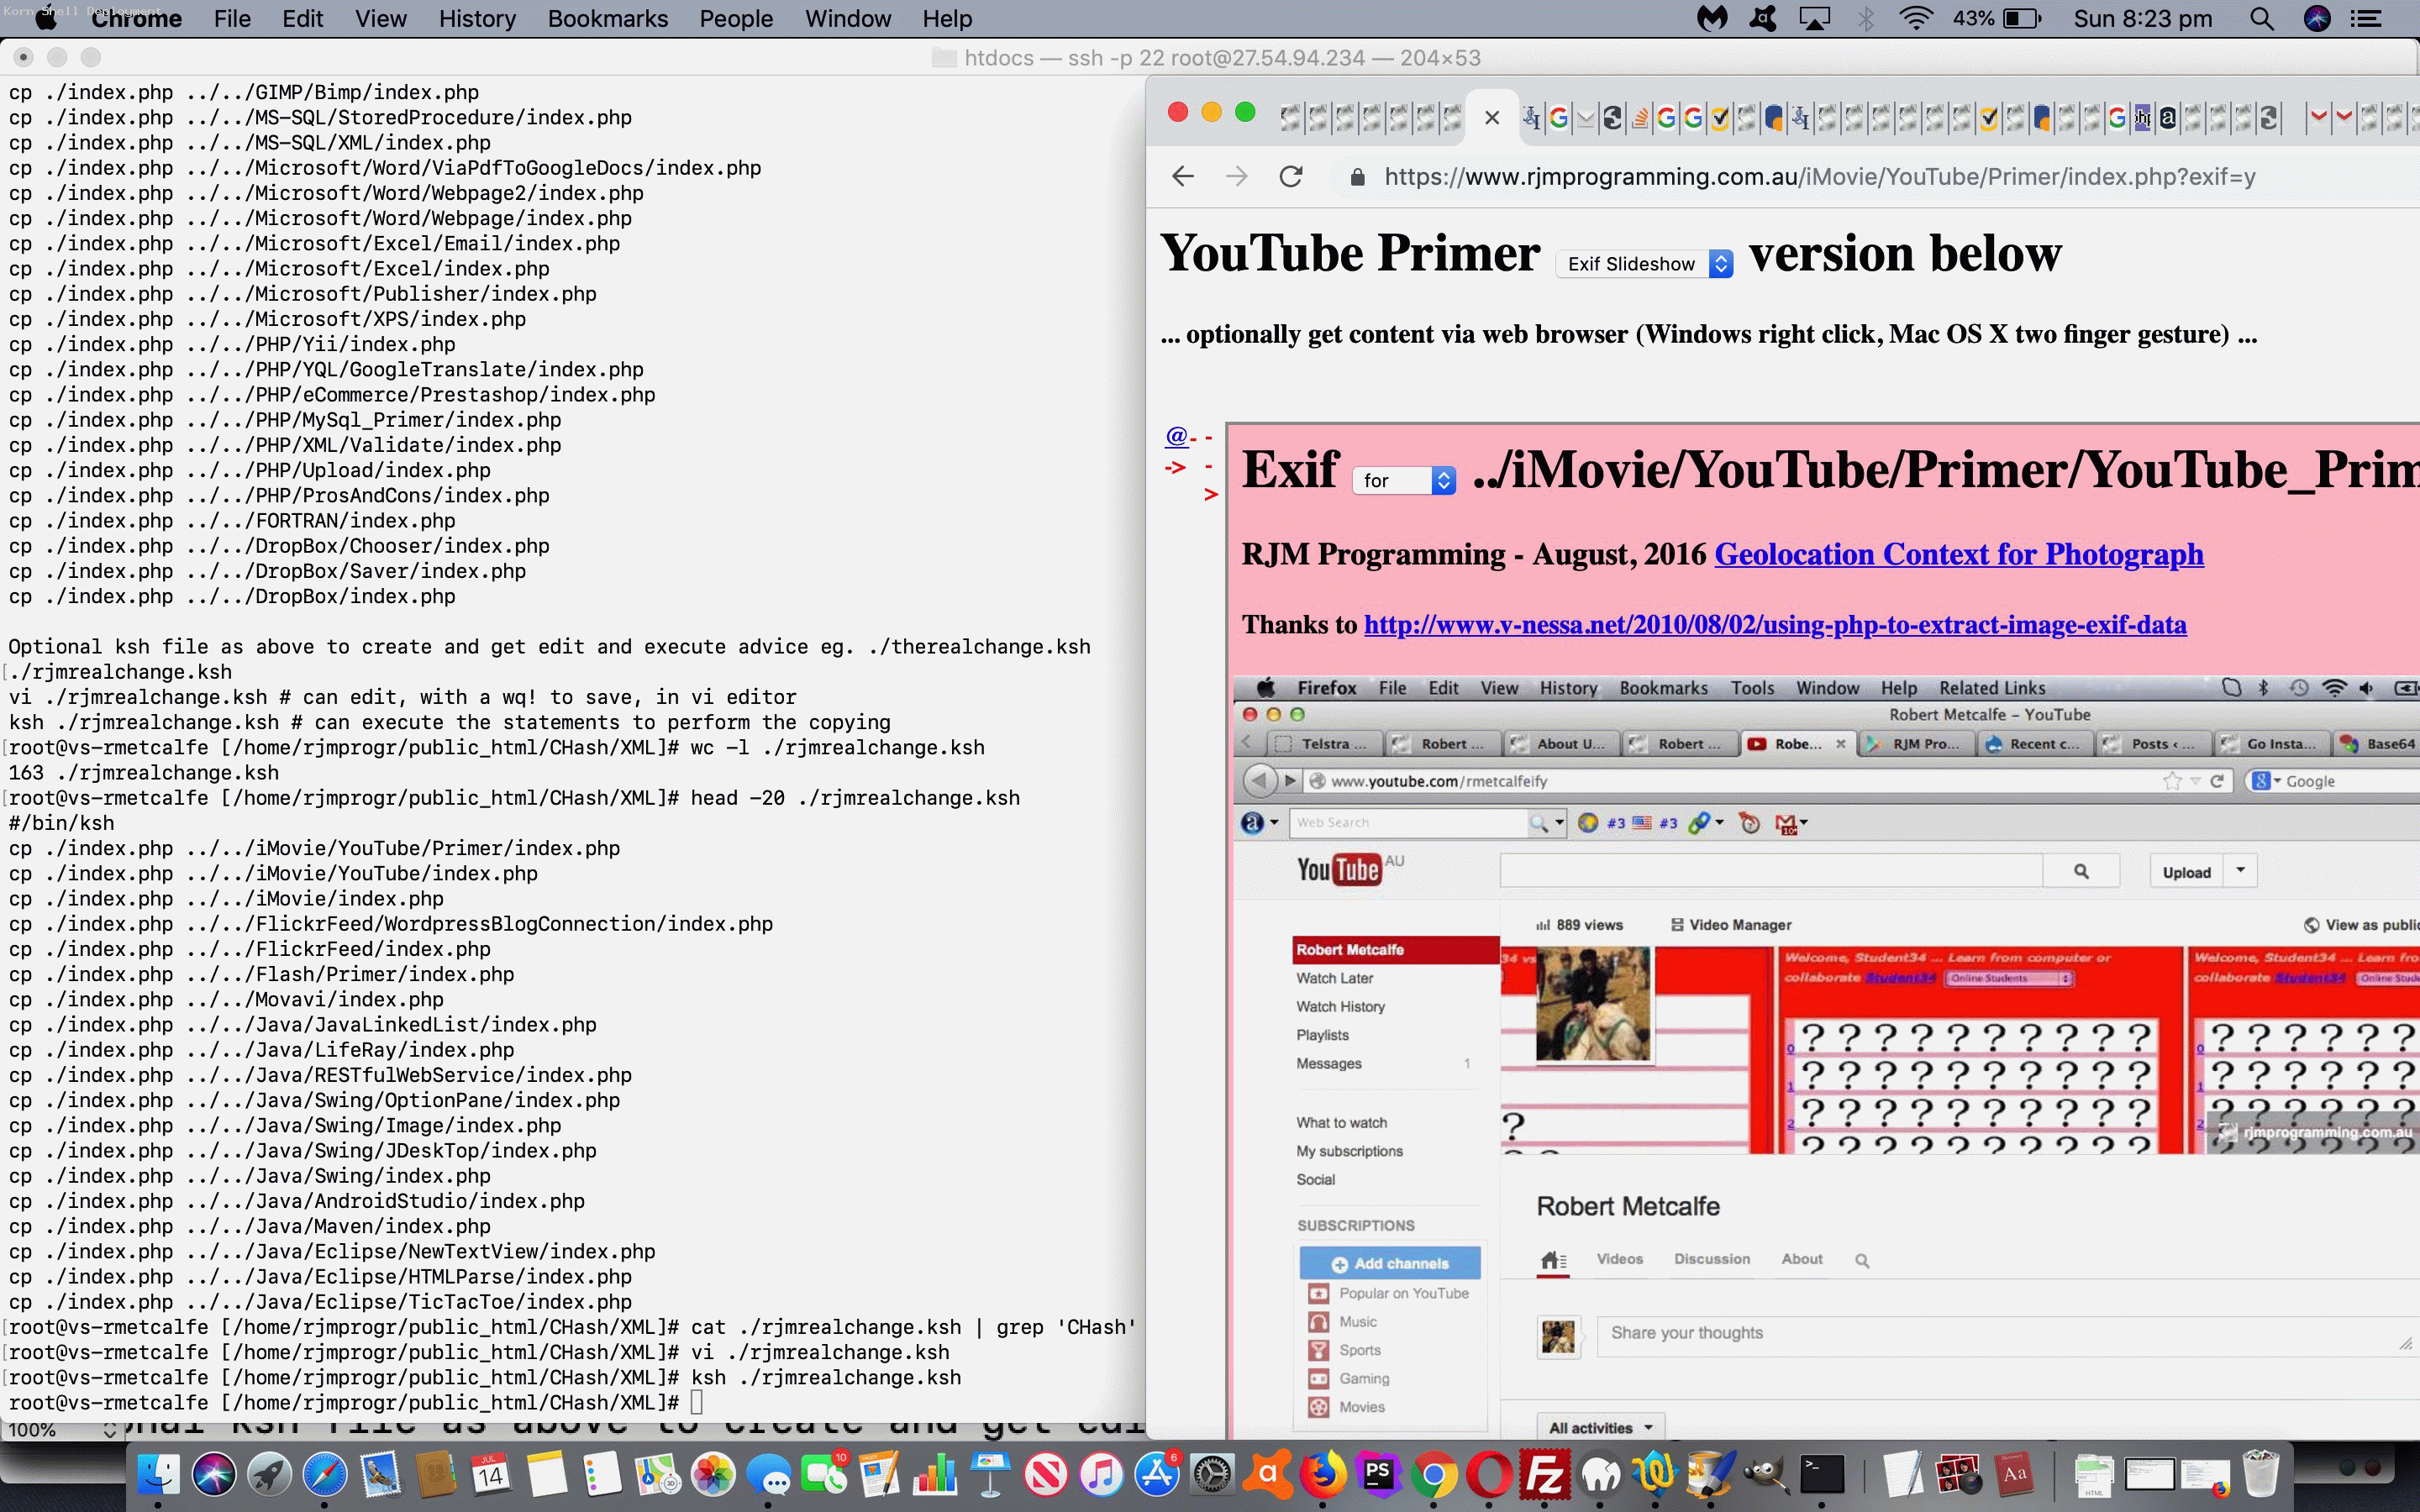
Task: Close the active Chrome tab with the X
Action: pyautogui.click(x=1492, y=118)
